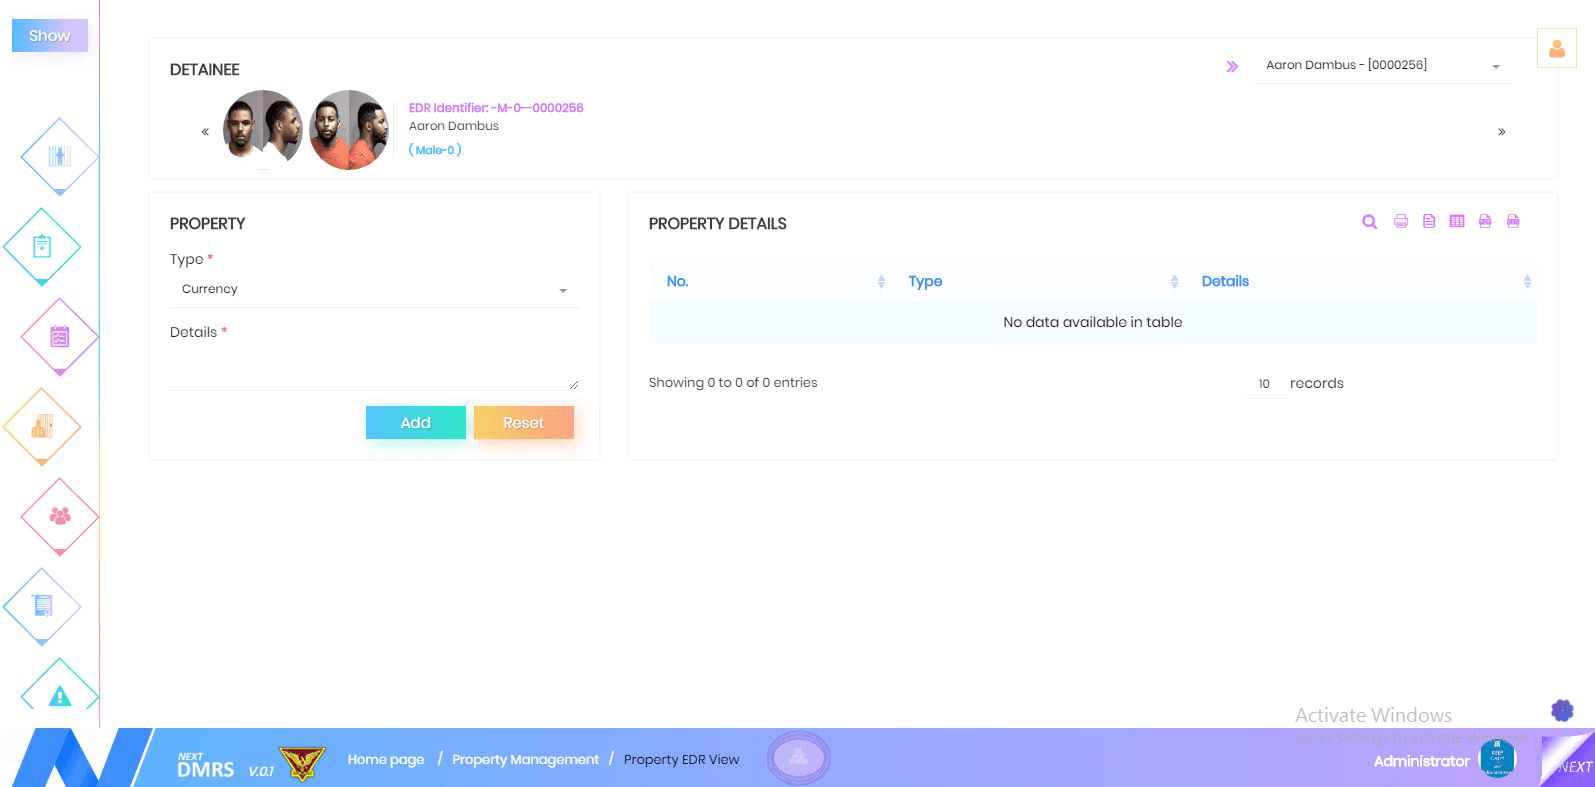Click the Details text area field

[x=373, y=370]
